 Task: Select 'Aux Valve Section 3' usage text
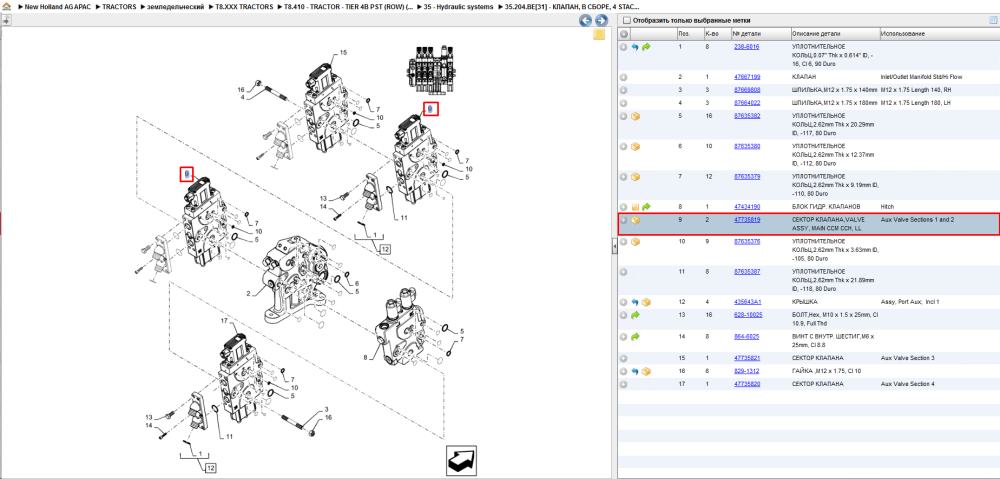(x=908, y=358)
